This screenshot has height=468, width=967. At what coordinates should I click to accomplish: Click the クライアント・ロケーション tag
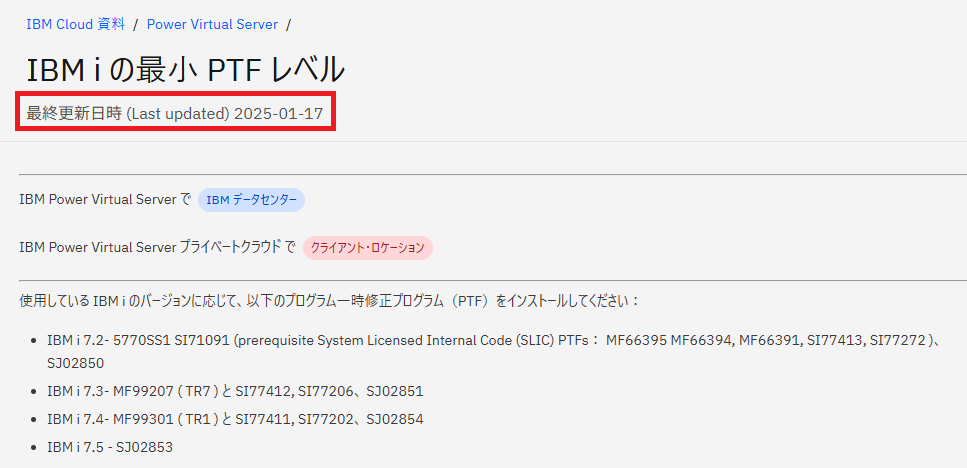click(x=368, y=248)
